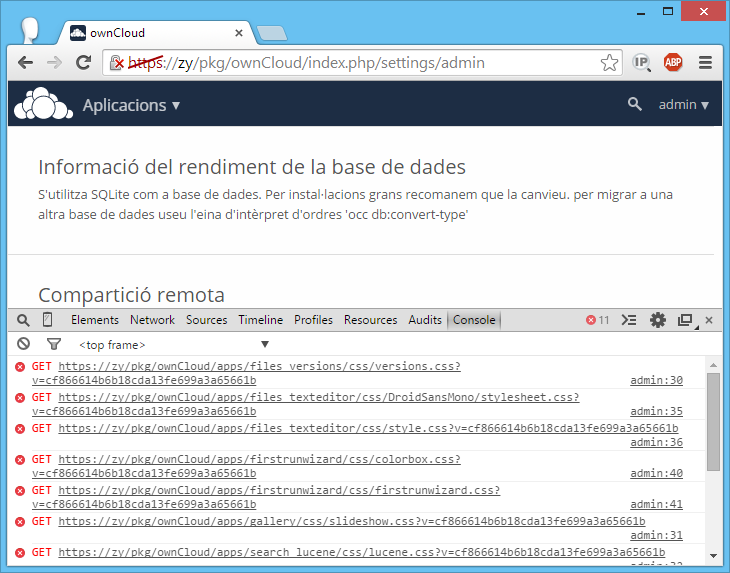The image size is (730, 573).
Task: Maximize the Chrome window
Action: click(668, 12)
